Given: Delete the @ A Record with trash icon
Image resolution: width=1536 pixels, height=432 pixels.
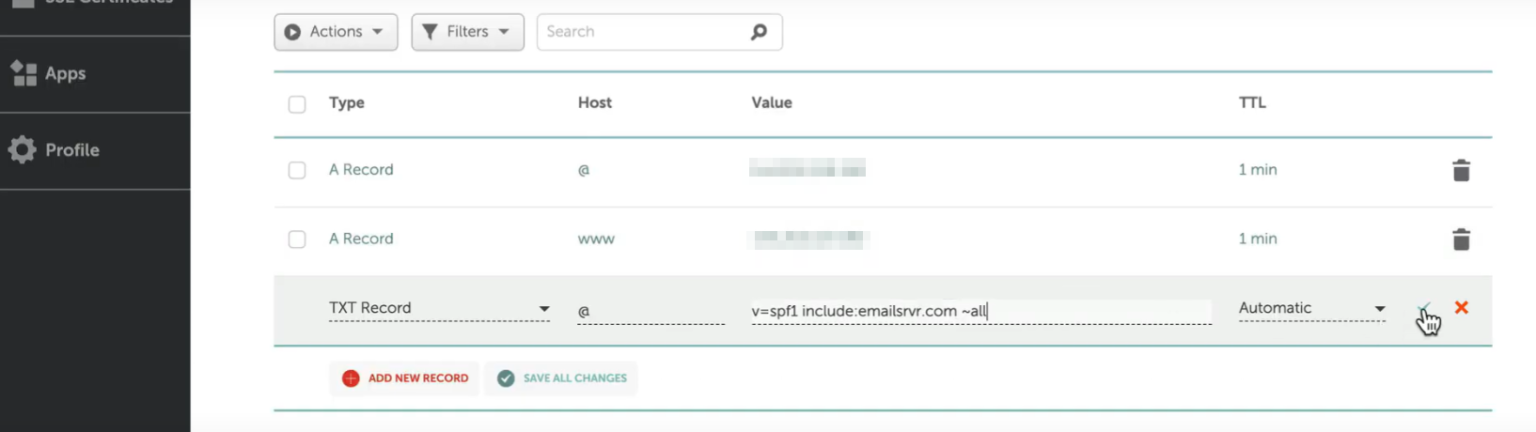Looking at the screenshot, I should pos(1461,171).
